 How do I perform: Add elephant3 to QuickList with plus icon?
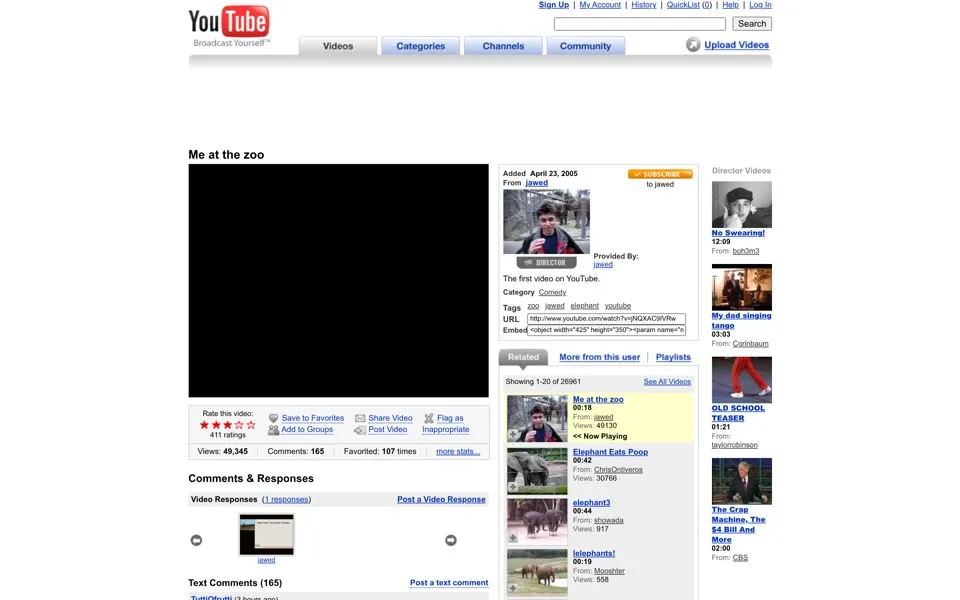(513, 538)
